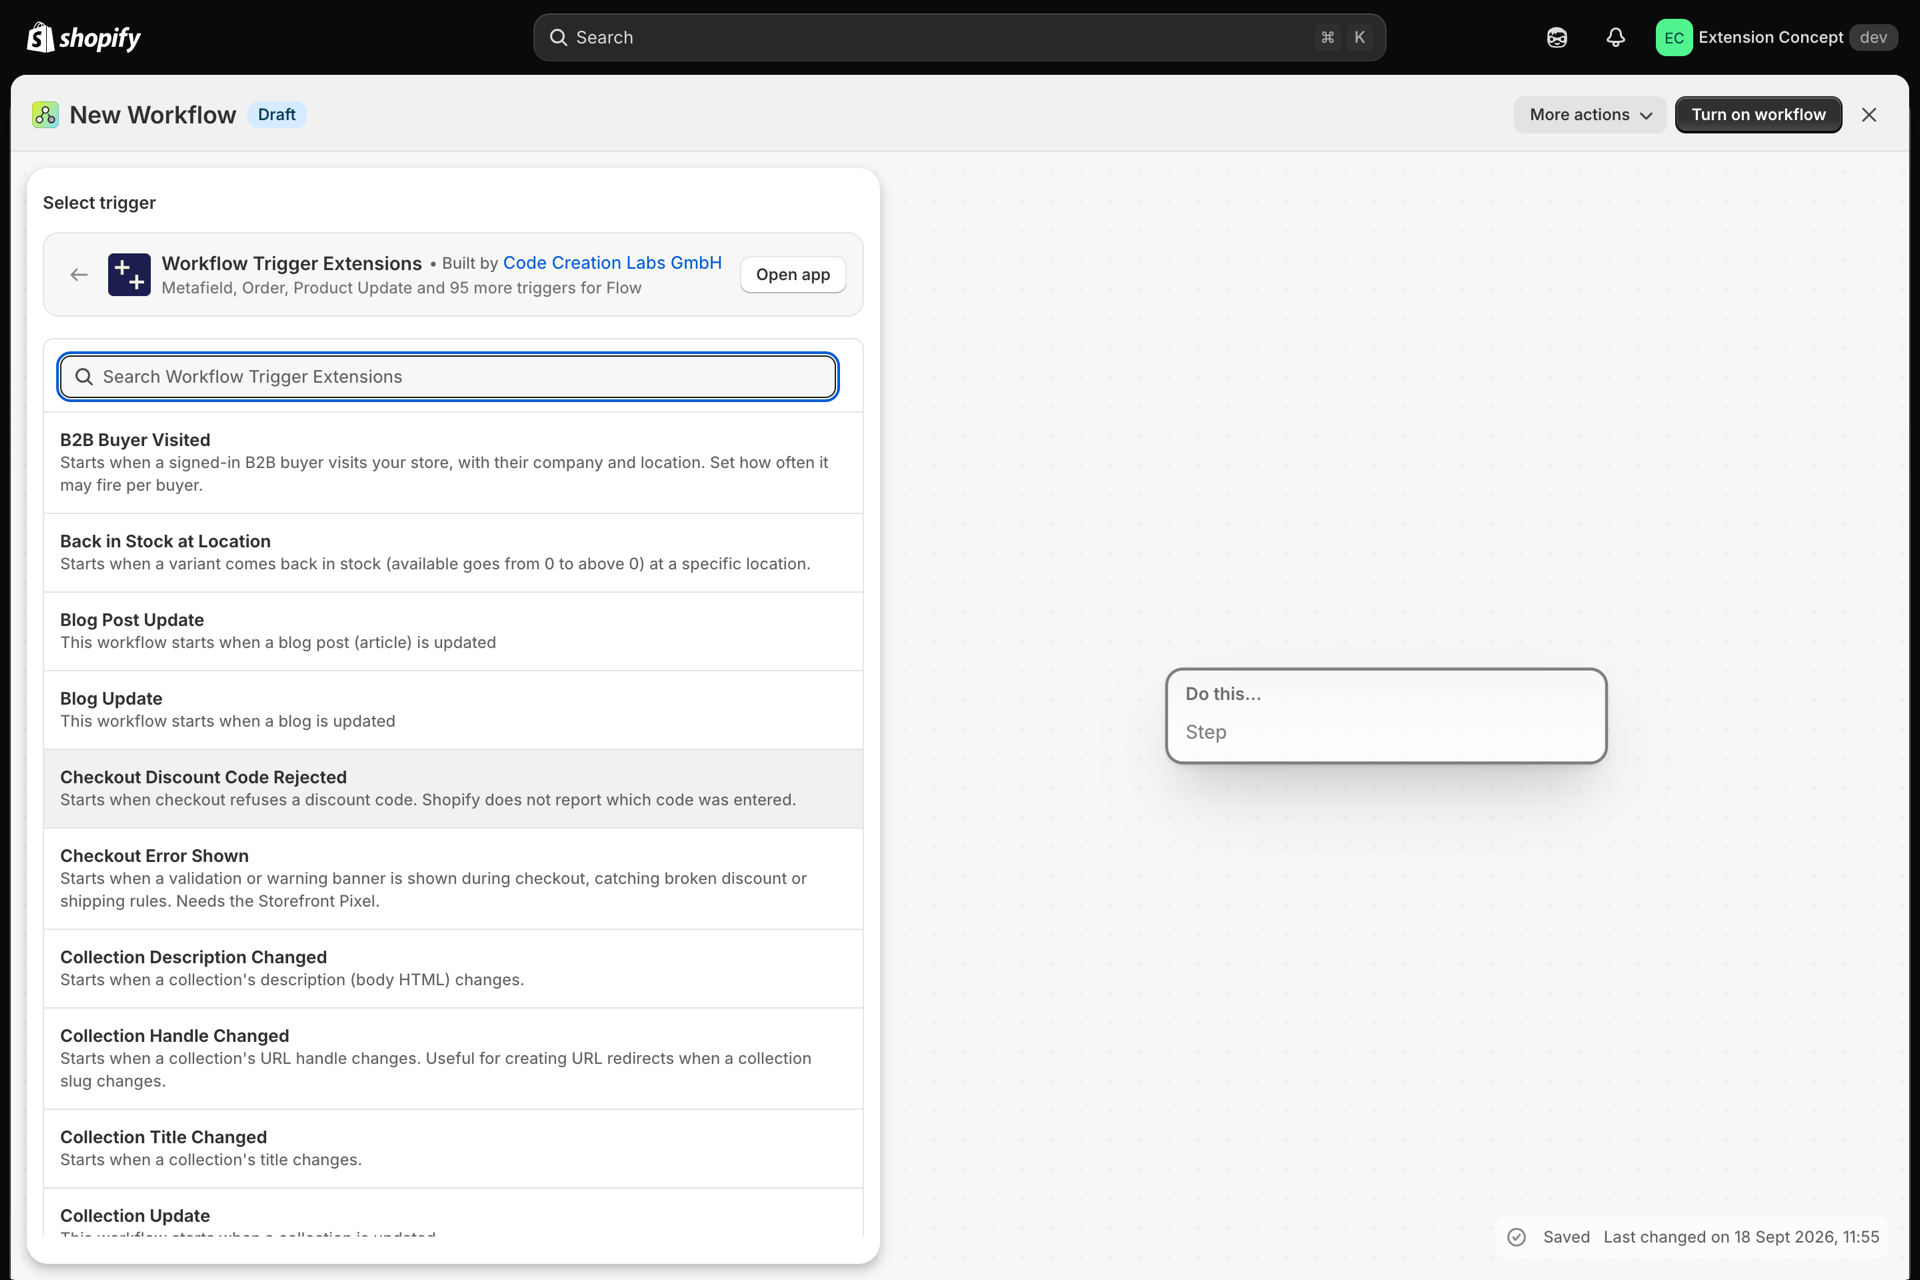Select the Back in Stock at Location trigger
The image size is (1920, 1280).
pos(453,553)
